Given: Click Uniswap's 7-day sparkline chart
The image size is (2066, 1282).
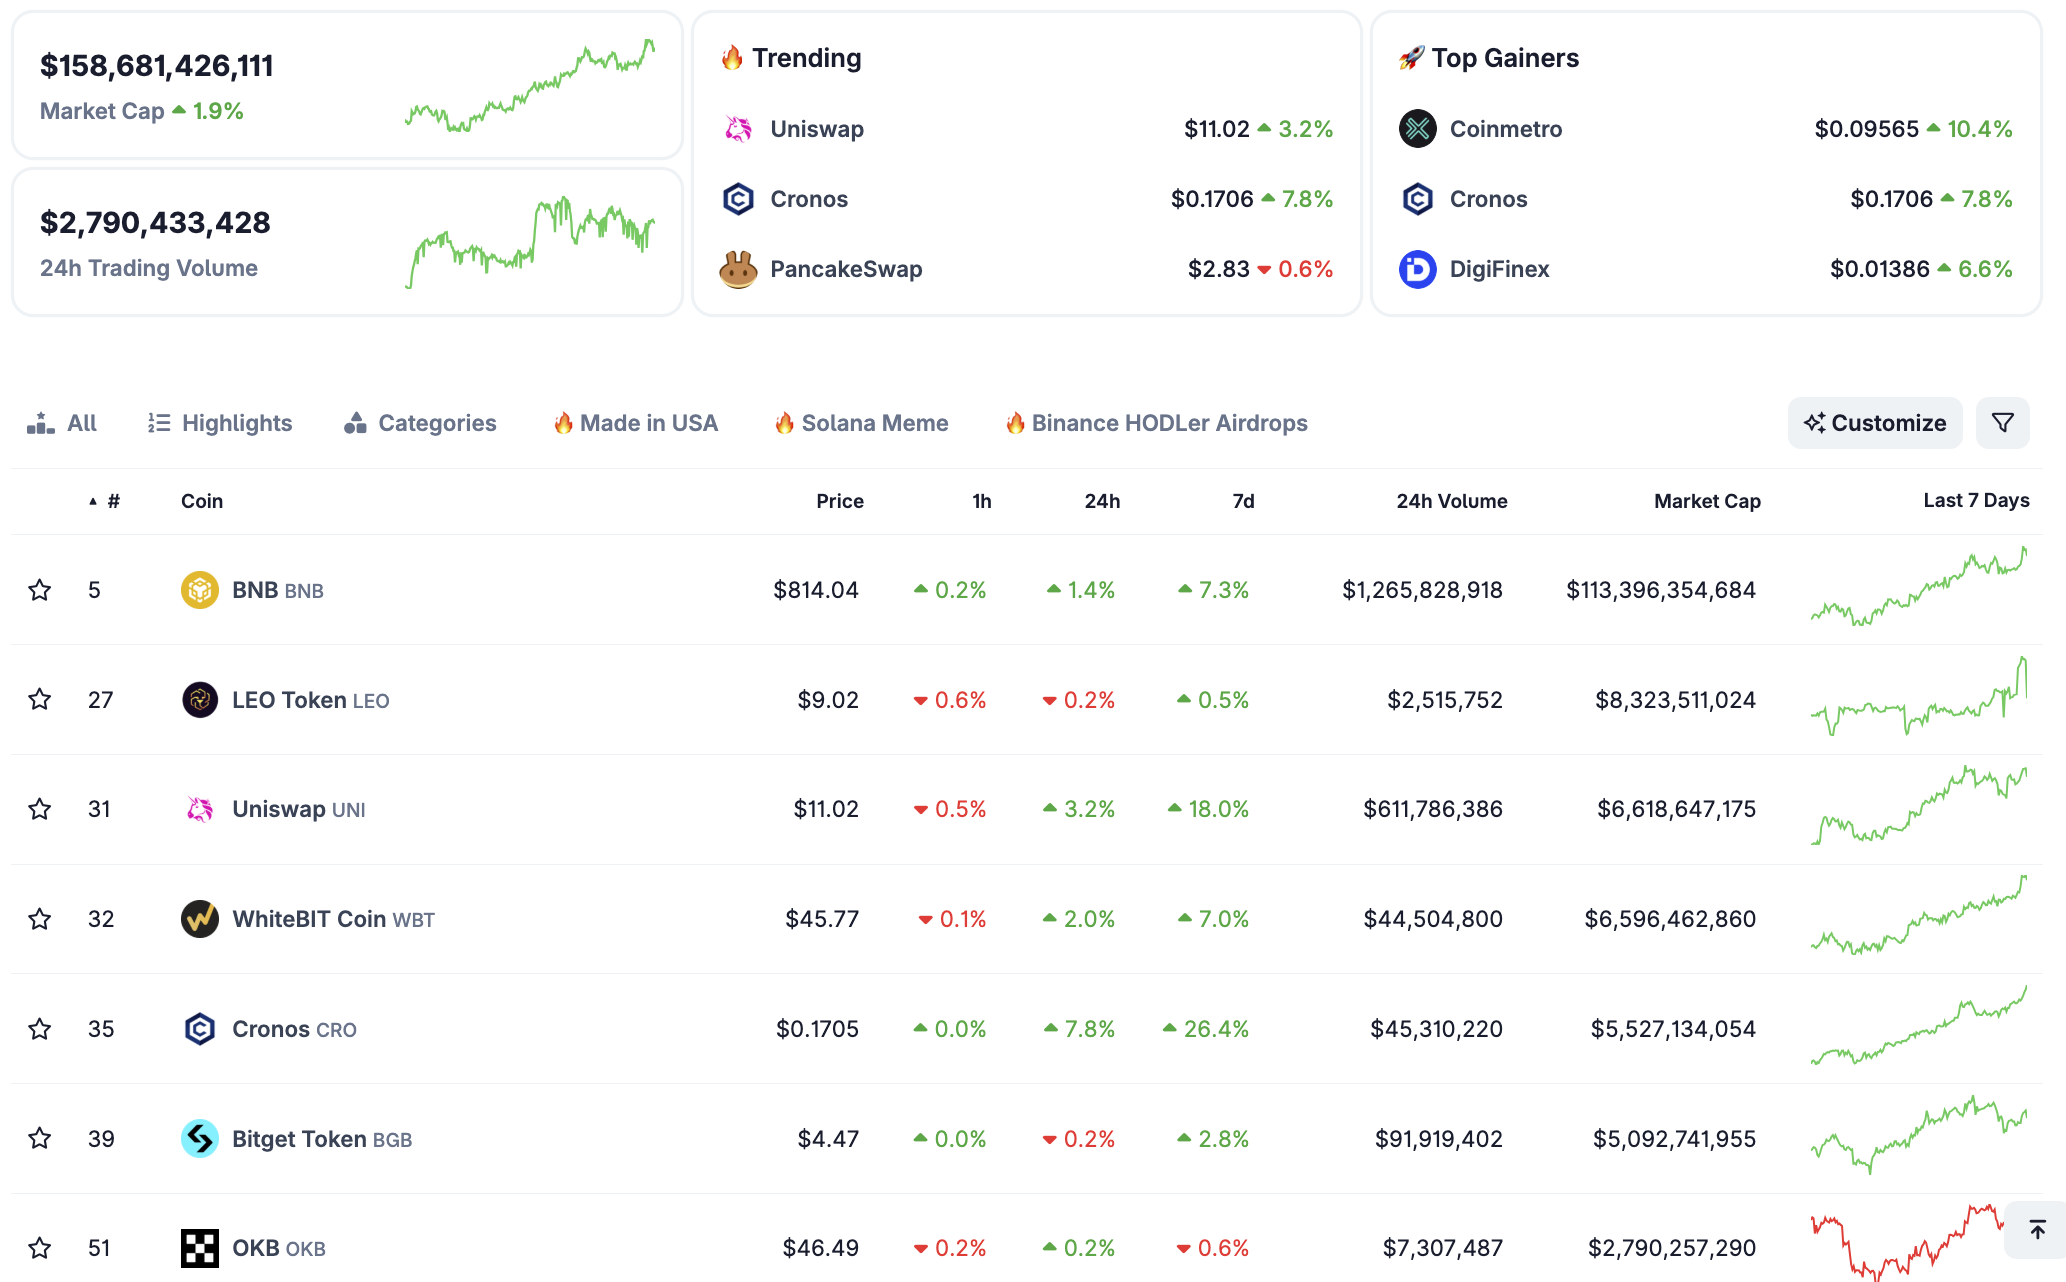Looking at the screenshot, I should [x=1919, y=806].
